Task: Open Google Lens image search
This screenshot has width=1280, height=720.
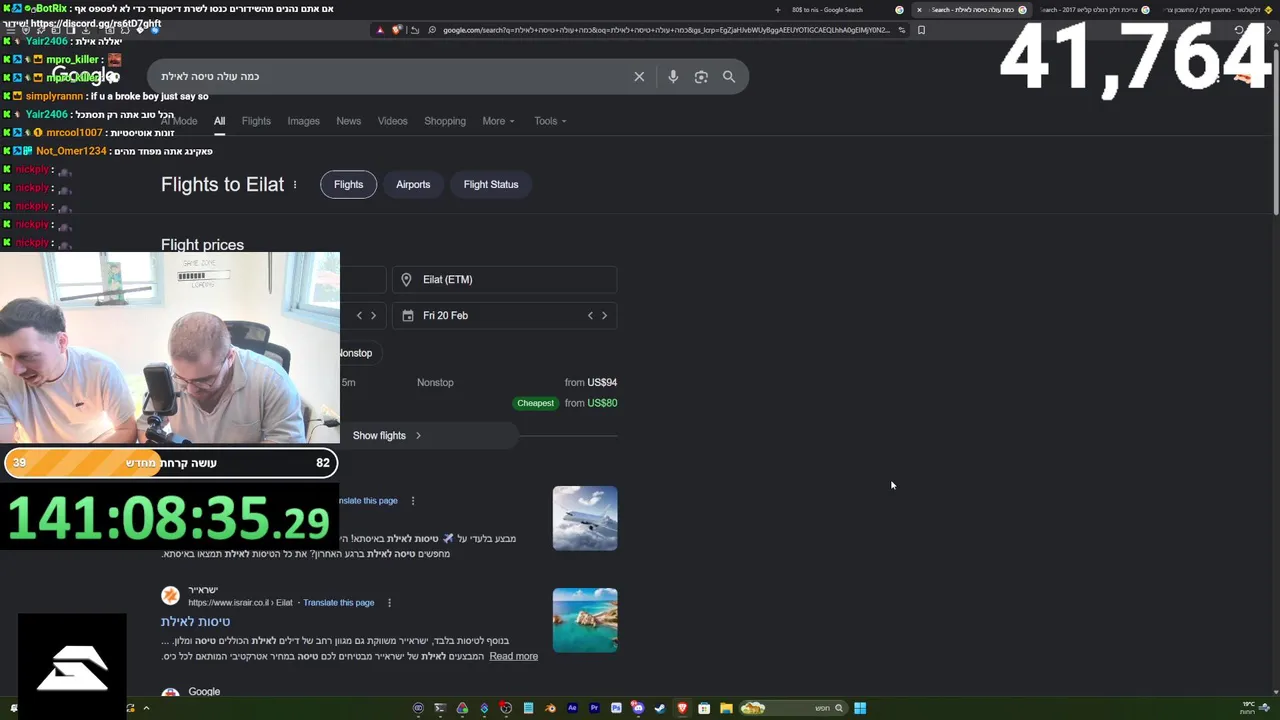Action: click(x=701, y=77)
